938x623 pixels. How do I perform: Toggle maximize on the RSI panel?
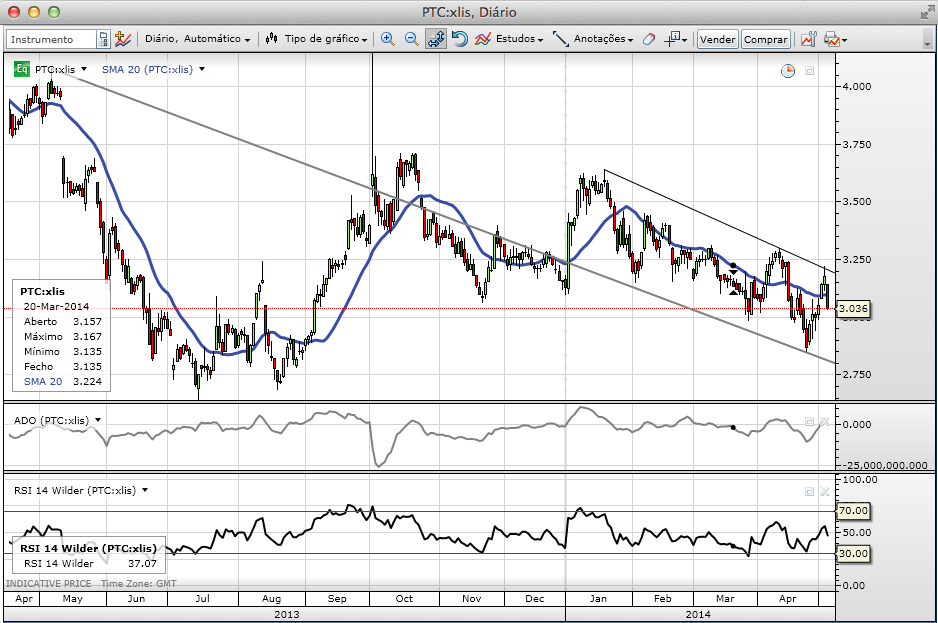pyautogui.click(x=809, y=491)
